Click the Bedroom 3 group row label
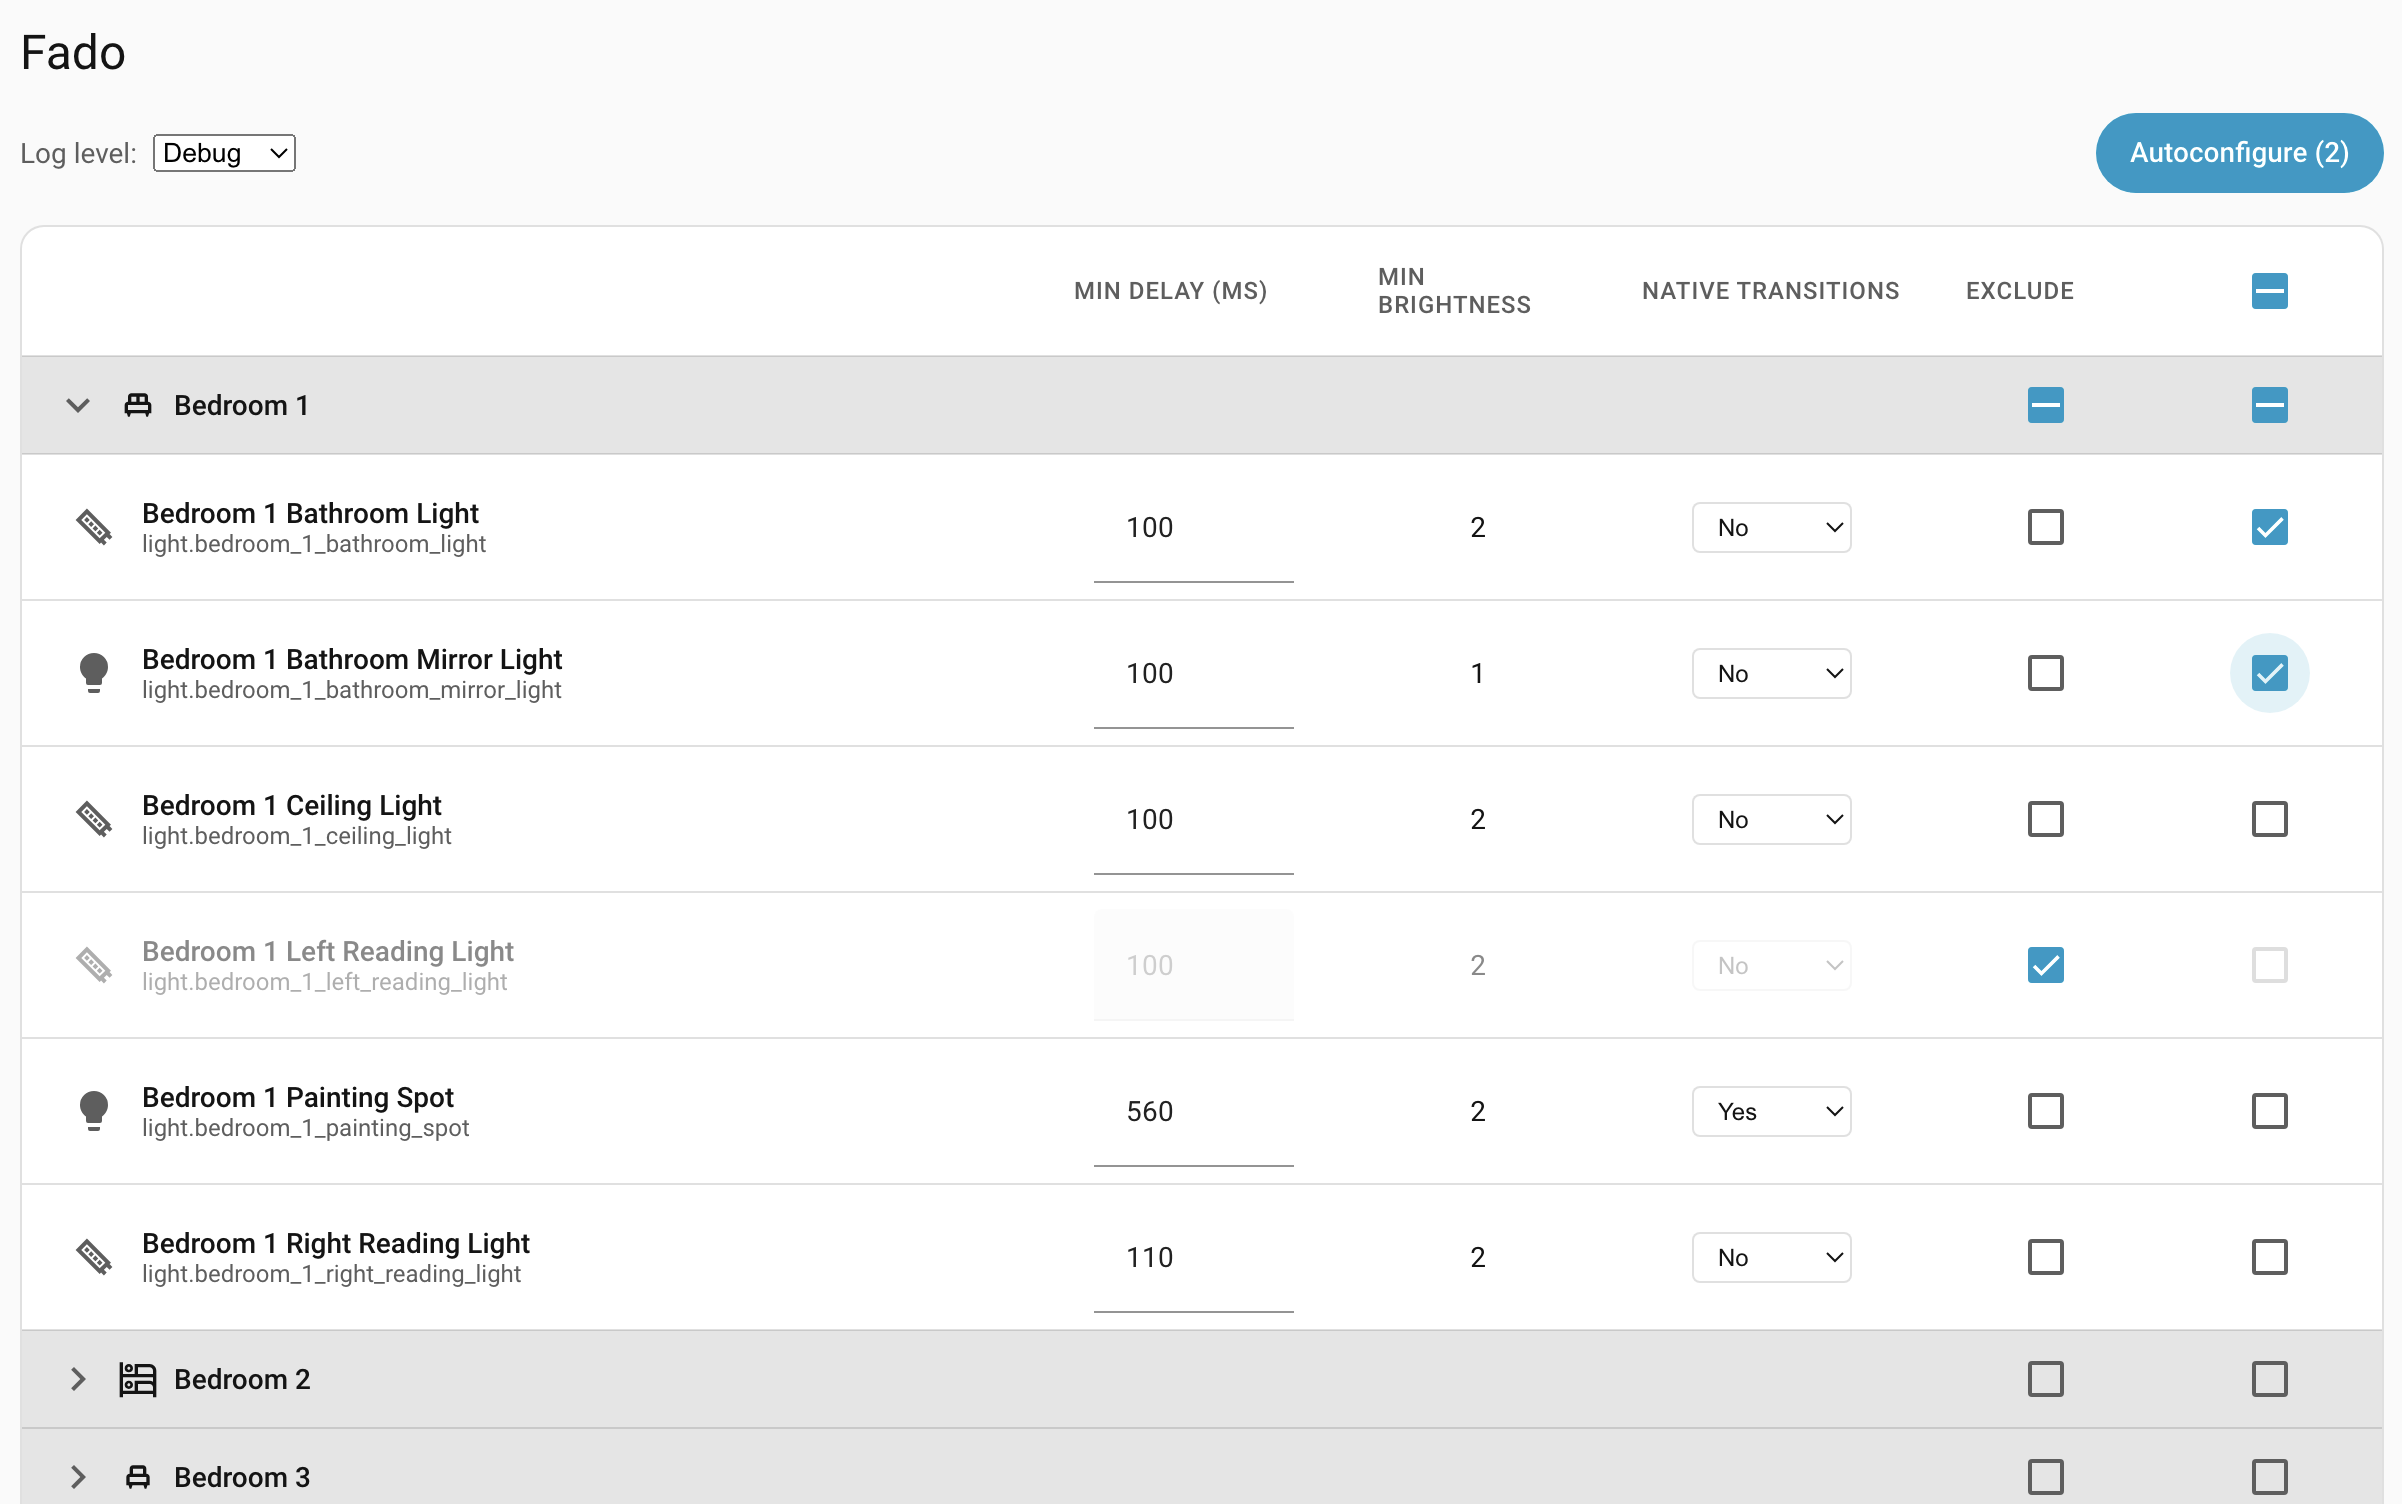2402x1504 pixels. (x=242, y=1477)
